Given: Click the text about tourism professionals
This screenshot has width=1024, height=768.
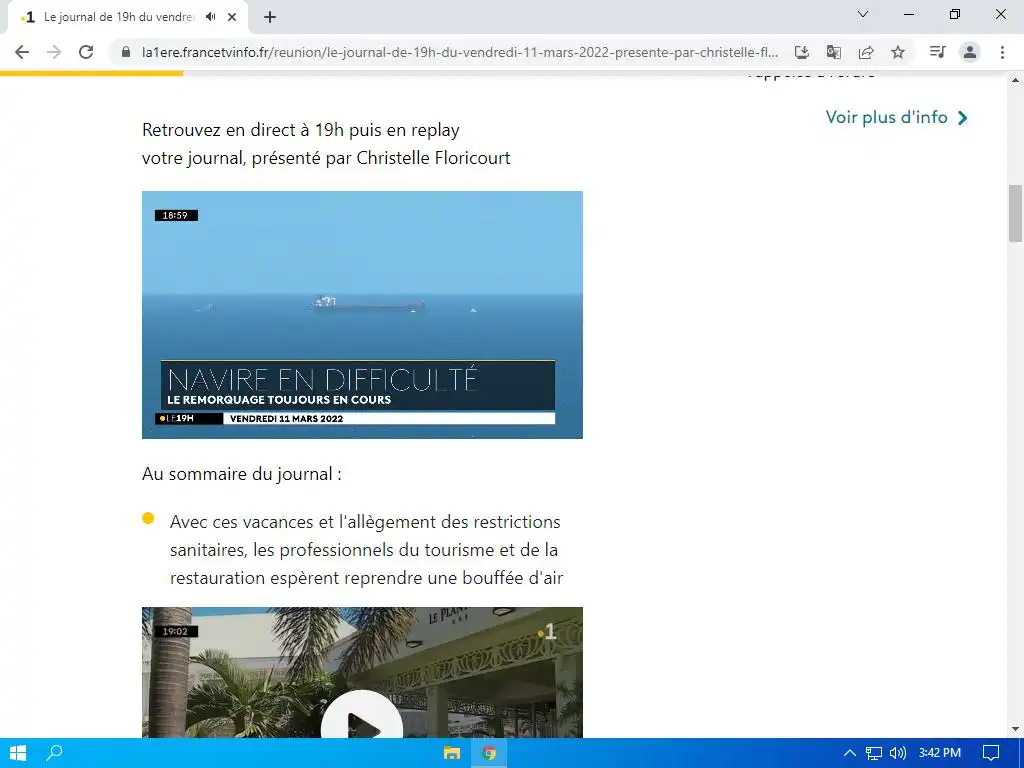Looking at the screenshot, I should click(366, 550).
